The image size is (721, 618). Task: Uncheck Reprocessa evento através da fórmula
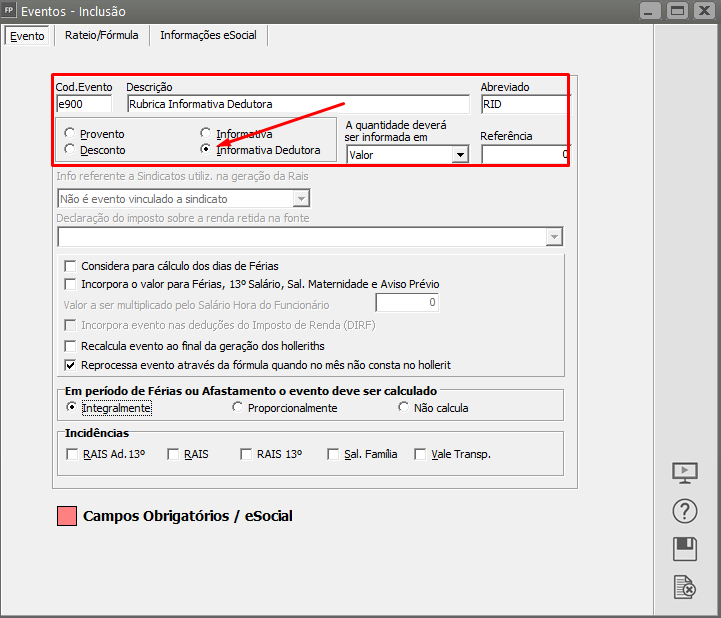tap(71, 365)
